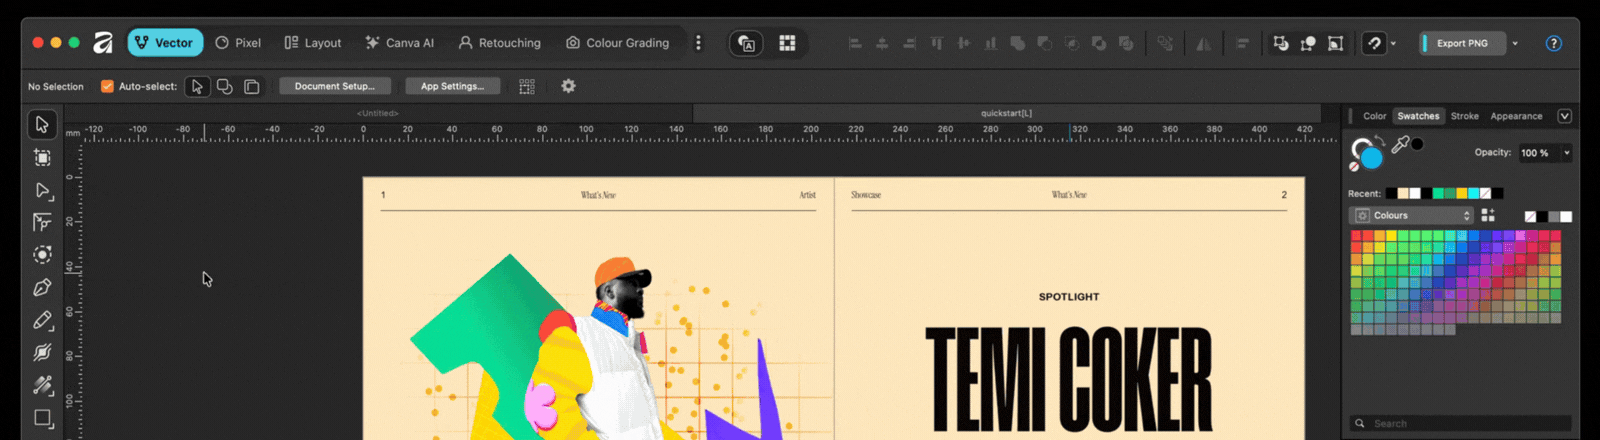1600x440 pixels.
Task: Select the Pen tool in left toolbar
Action: click(42, 288)
